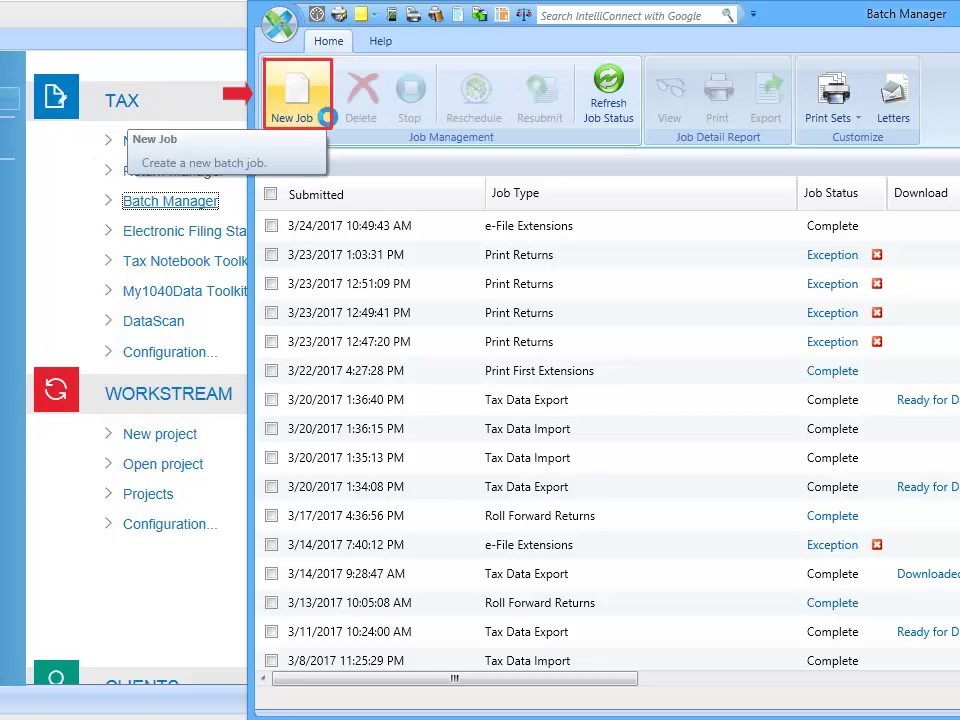
Task: Open the Letters customize icon
Action: coord(893,89)
